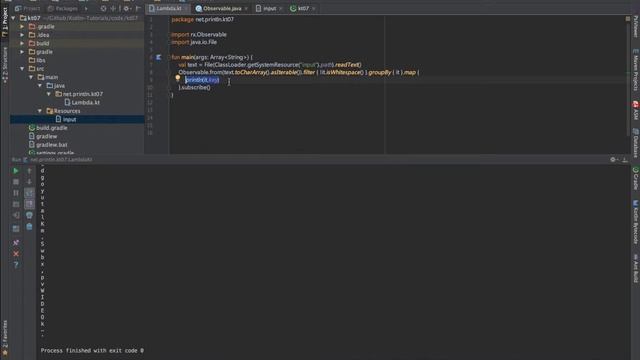The width and height of the screenshot is (640, 360).
Task: Collapse the java folder
Action: [x=40, y=86]
